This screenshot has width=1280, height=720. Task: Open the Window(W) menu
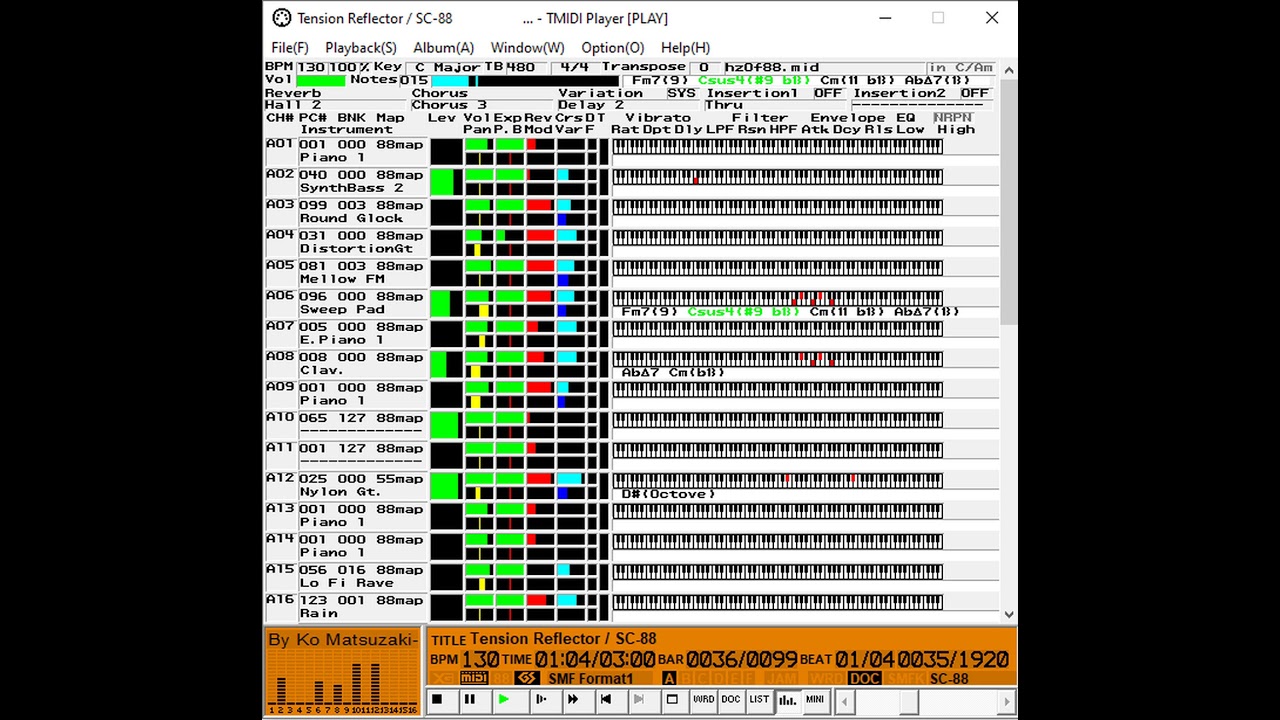(x=527, y=47)
